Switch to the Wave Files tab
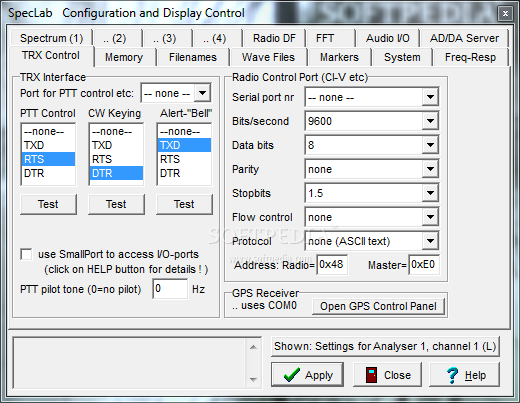 pos(268,57)
